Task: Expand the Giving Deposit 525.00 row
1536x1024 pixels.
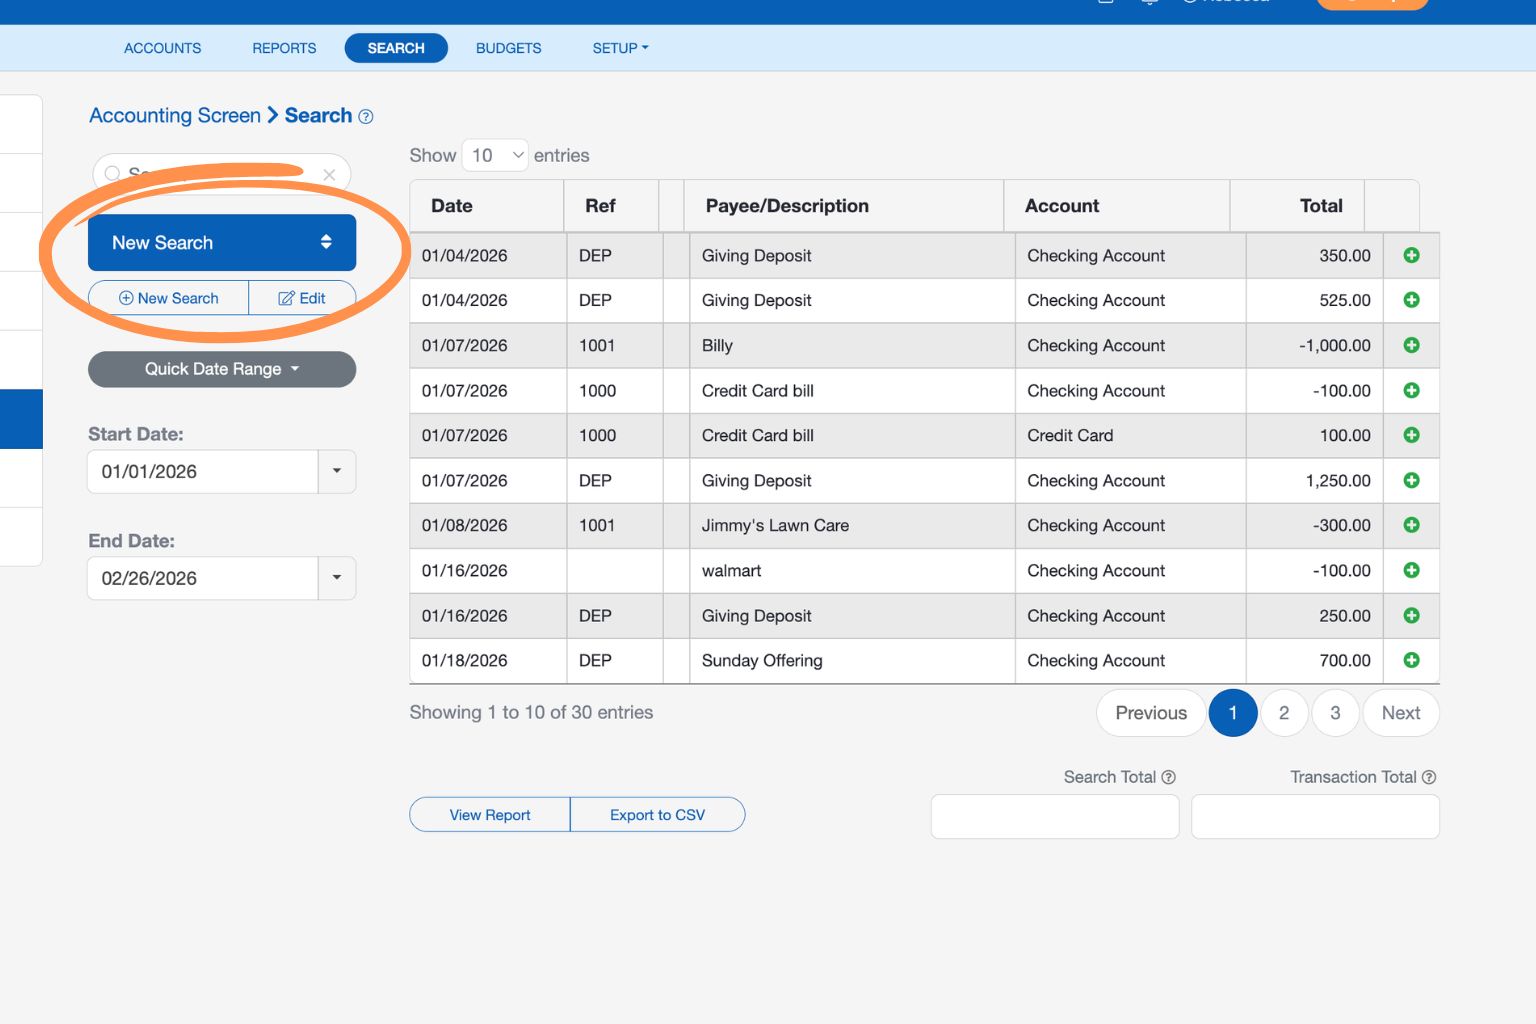Action: [1411, 300]
